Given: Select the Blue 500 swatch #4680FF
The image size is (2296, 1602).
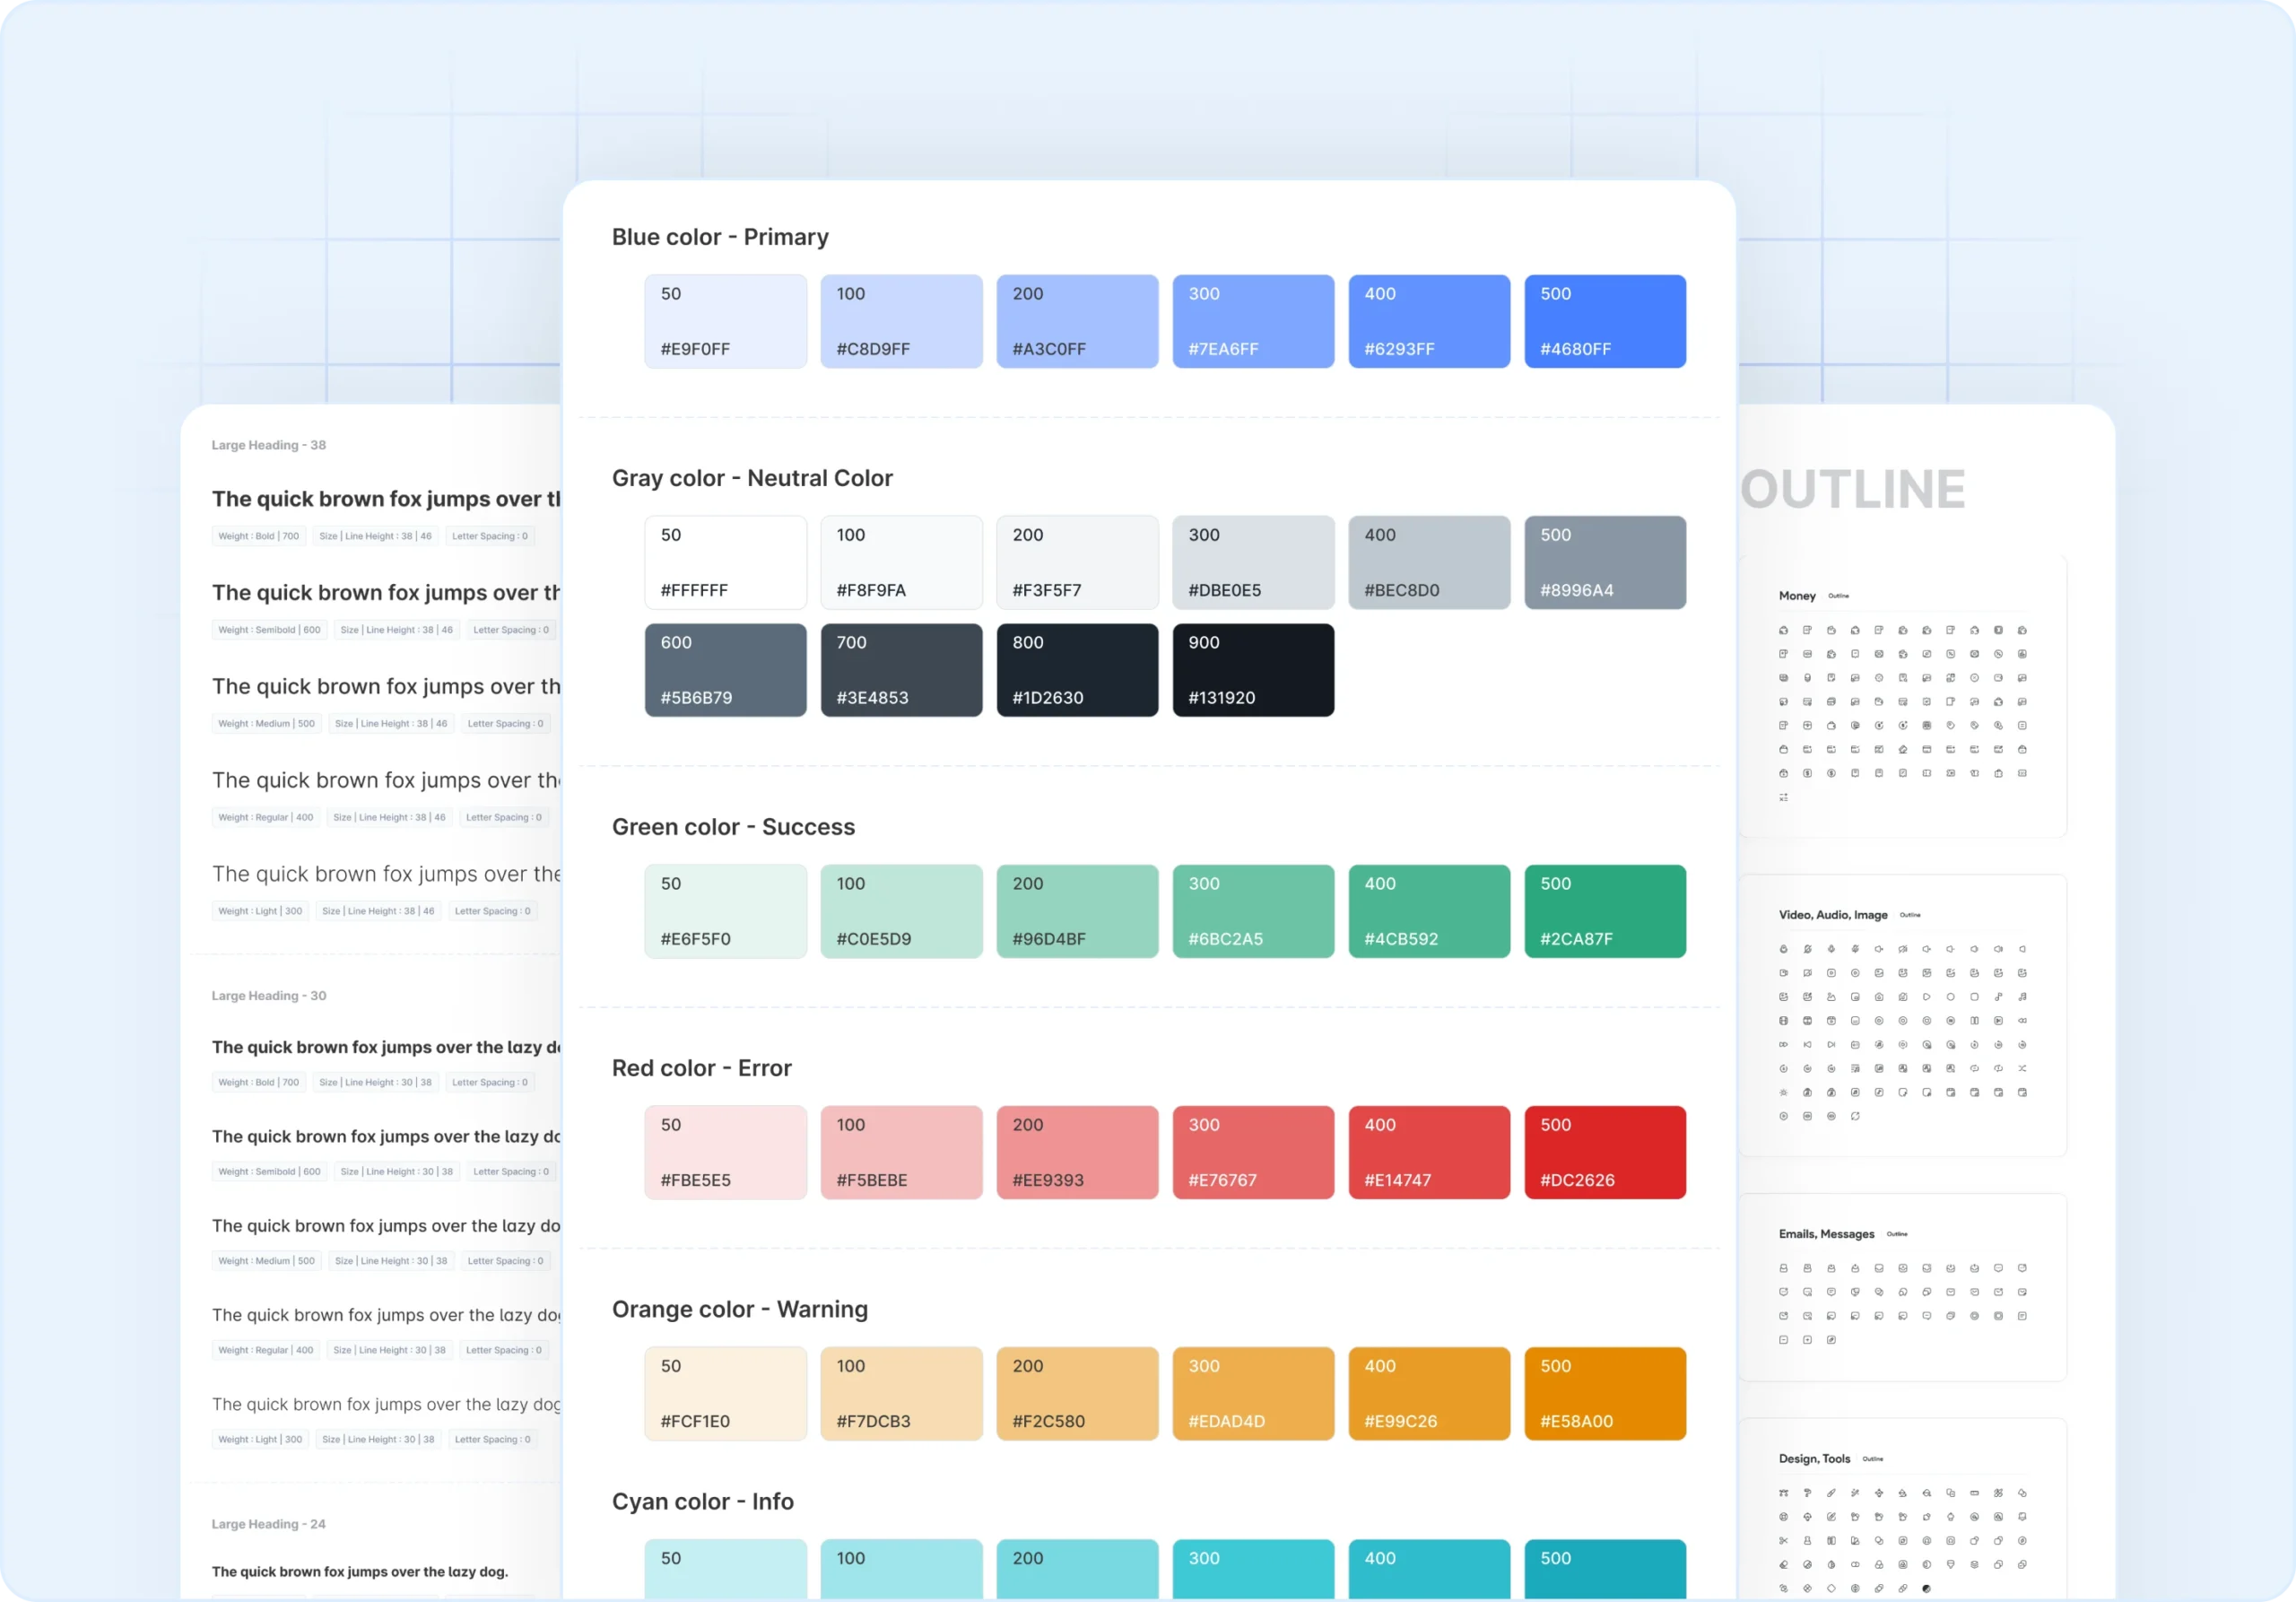Looking at the screenshot, I should (x=1604, y=321).
